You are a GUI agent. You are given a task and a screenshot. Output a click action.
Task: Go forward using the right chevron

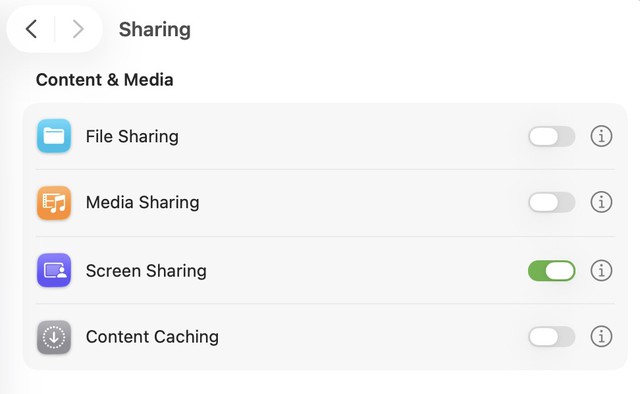78,29
